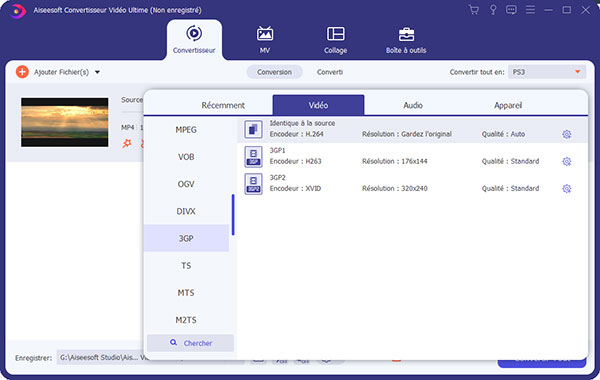Select the Conversion toggle

tap(274, 72)
